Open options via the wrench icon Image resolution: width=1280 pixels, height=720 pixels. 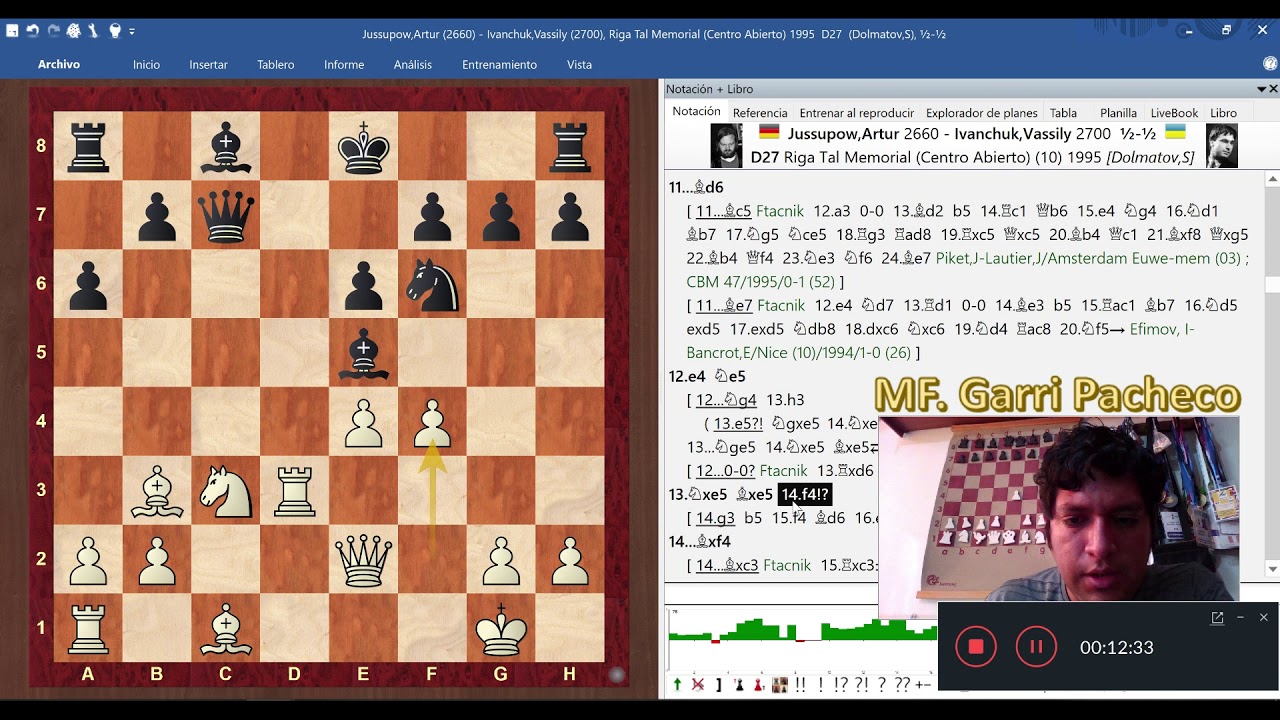[94, 31]
